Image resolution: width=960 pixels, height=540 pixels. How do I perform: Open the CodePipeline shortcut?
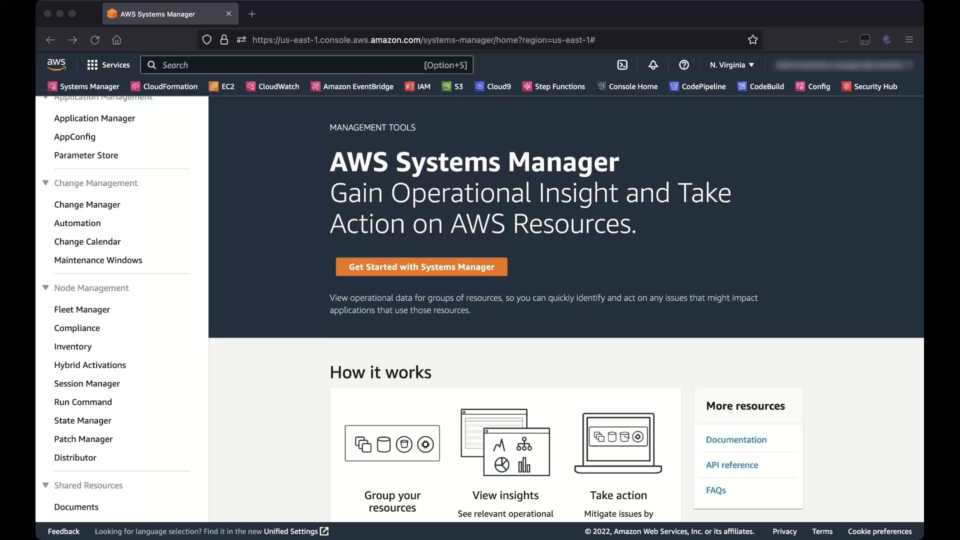point(697,86)
